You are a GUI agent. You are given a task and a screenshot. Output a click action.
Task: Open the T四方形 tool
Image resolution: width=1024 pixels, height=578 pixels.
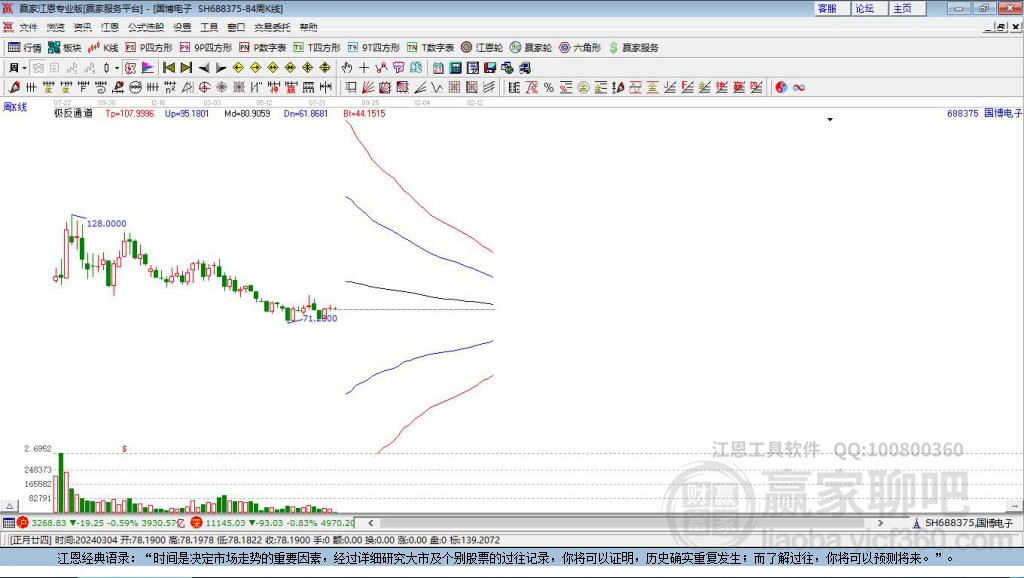pos(317,48)
